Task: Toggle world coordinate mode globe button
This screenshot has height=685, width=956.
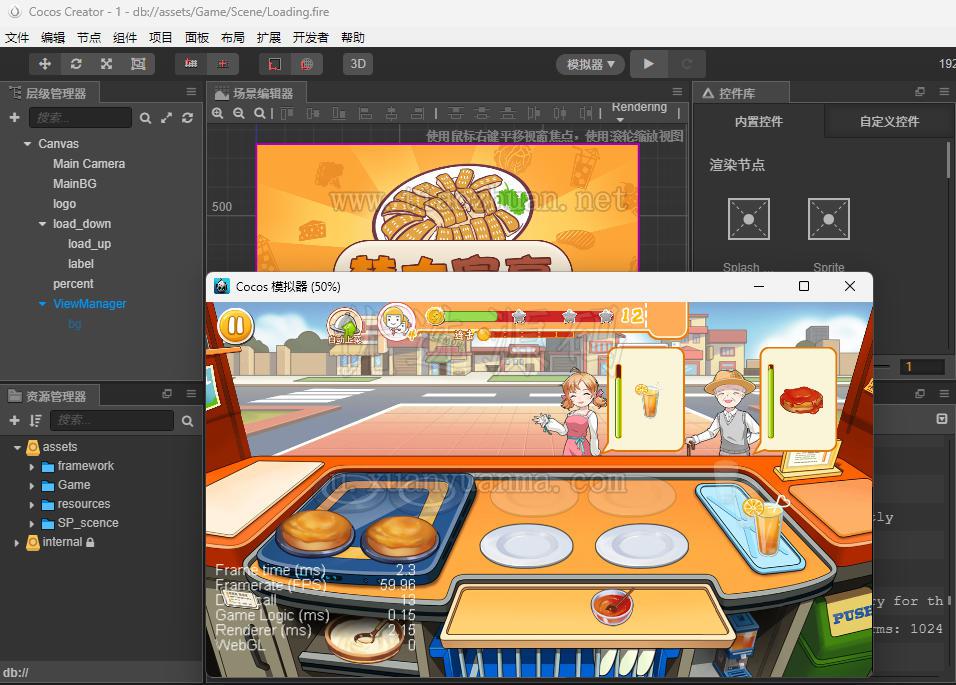Action: [x=307, y=64]
